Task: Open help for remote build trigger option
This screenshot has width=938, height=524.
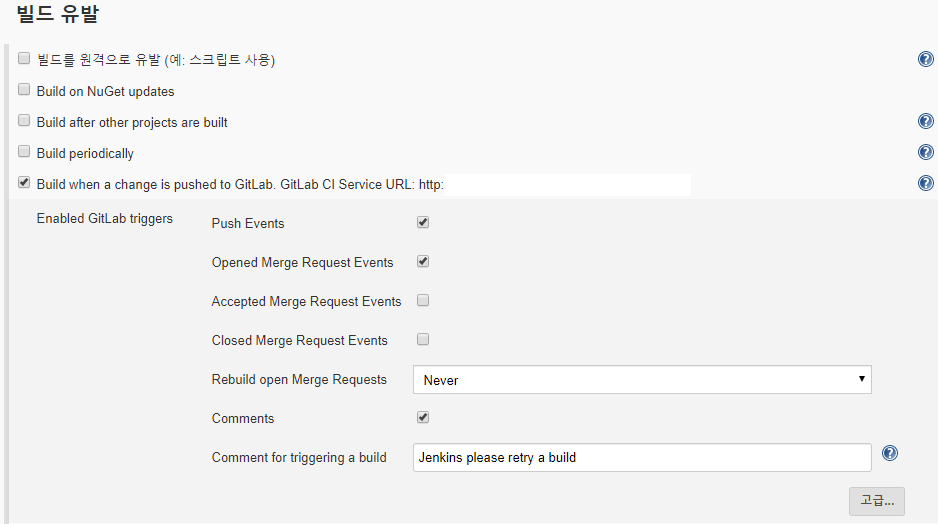Action: coord(925,59)
